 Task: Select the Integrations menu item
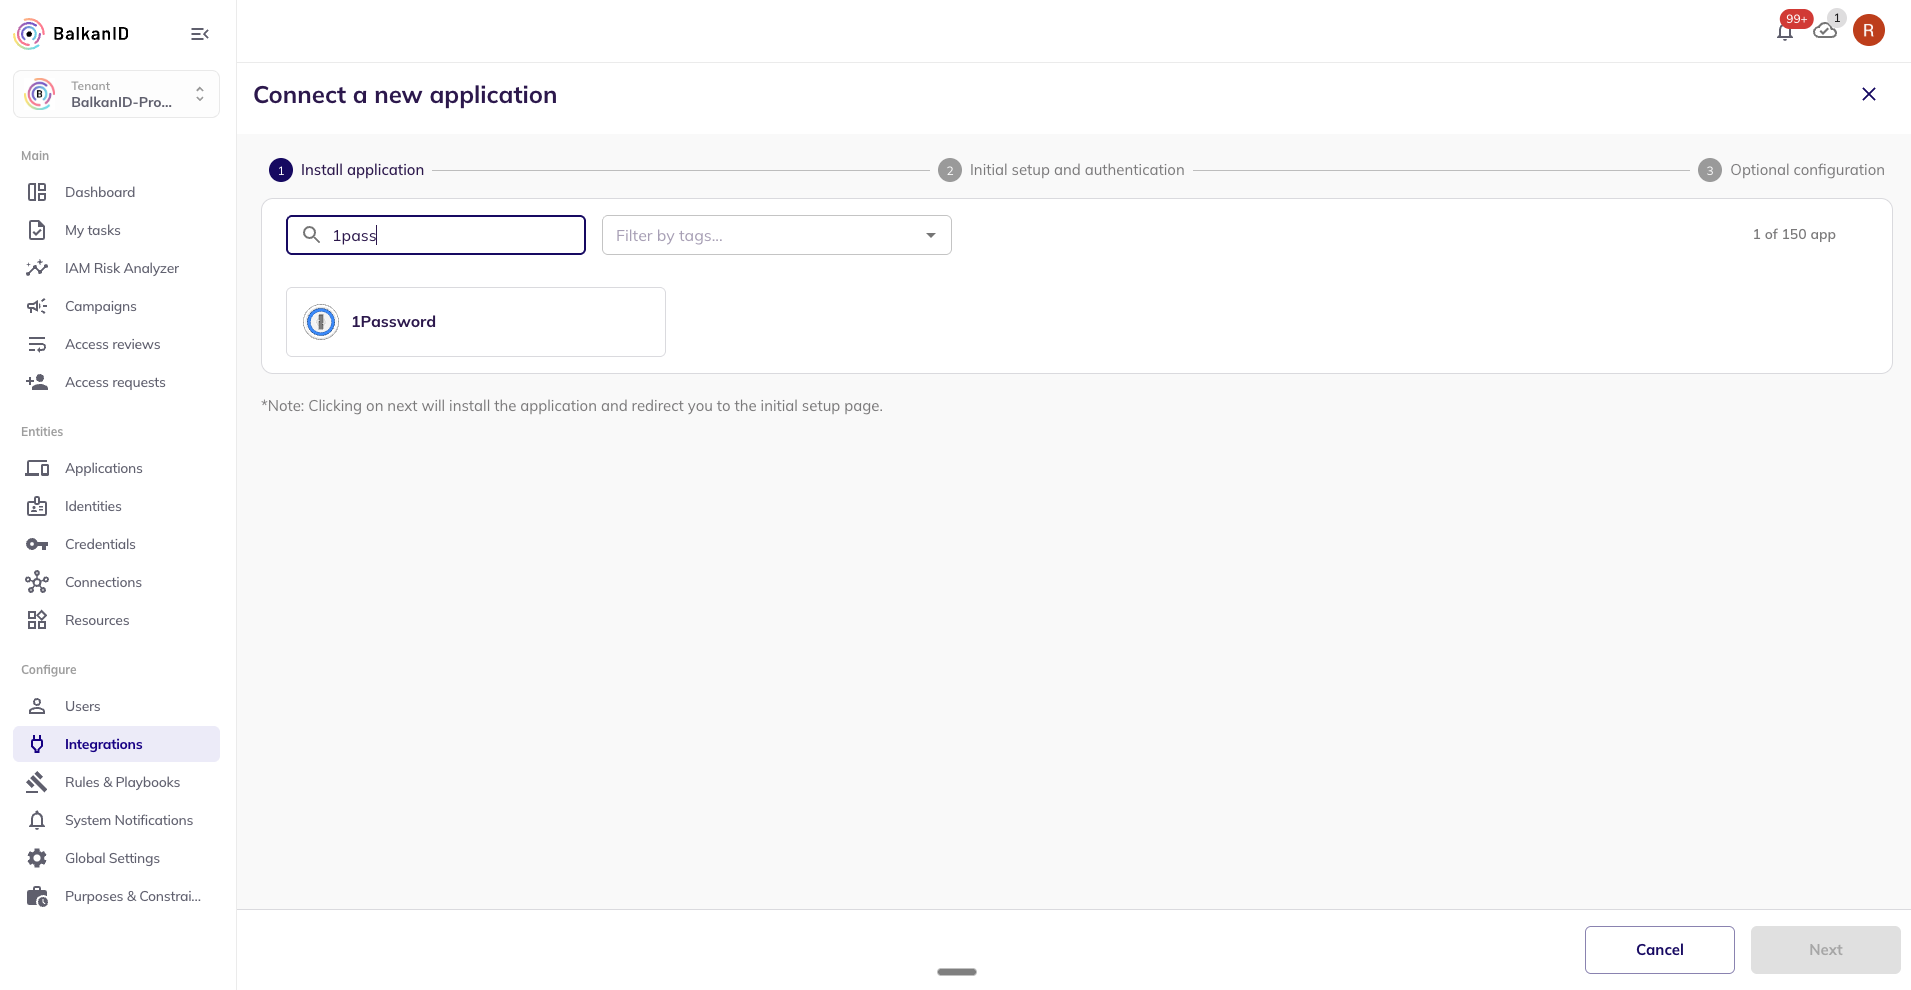point(104,744)
